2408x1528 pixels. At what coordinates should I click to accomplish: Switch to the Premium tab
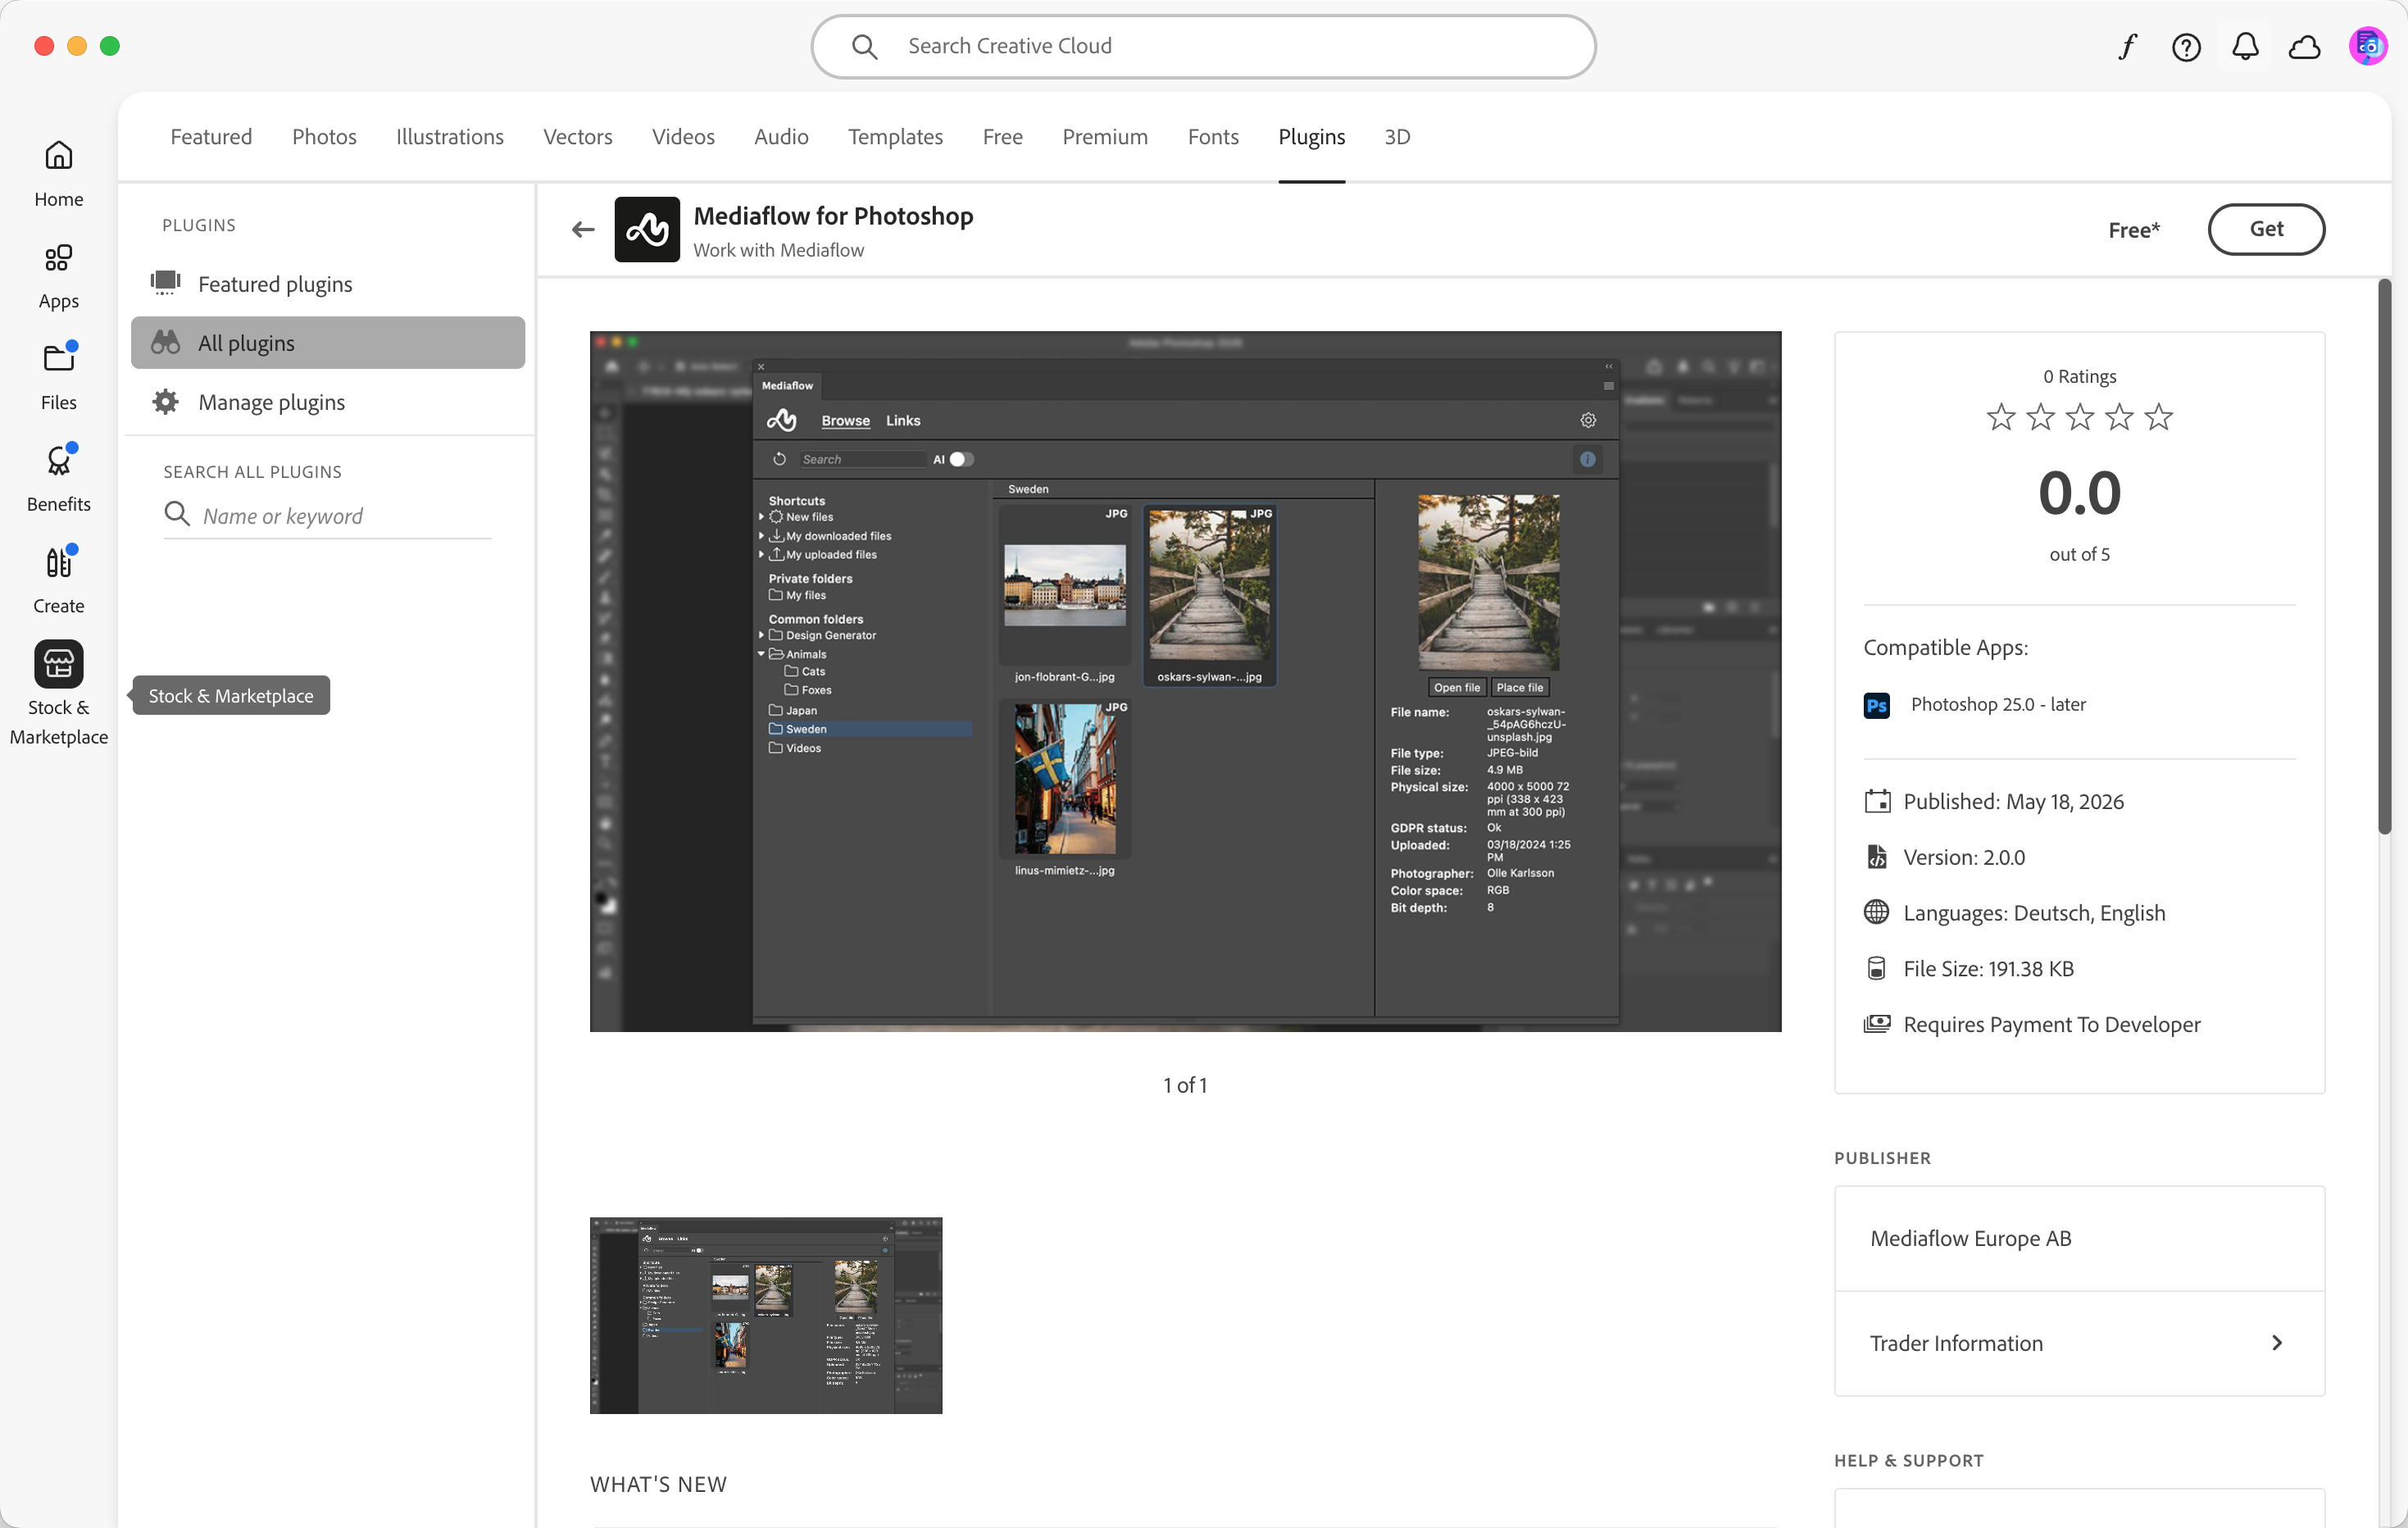coord(1105,137)
